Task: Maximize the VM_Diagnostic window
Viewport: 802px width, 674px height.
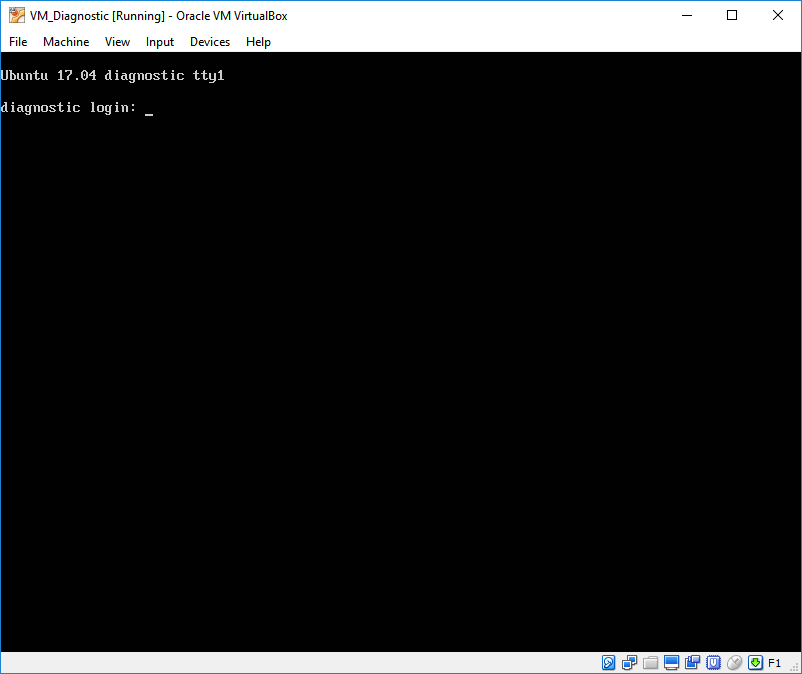Action: 732,15
